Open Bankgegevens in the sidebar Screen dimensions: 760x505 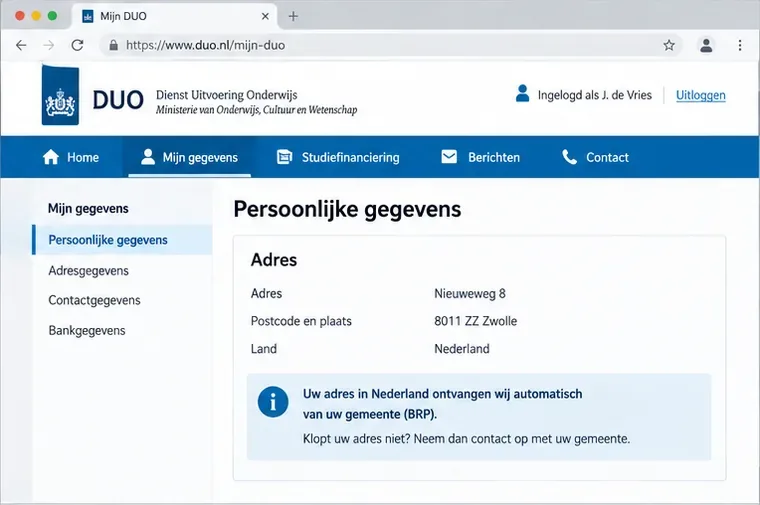[x=87, y=331]
